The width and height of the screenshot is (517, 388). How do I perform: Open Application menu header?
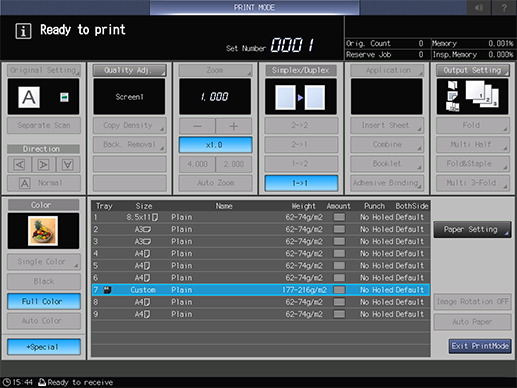coord(387,70)
